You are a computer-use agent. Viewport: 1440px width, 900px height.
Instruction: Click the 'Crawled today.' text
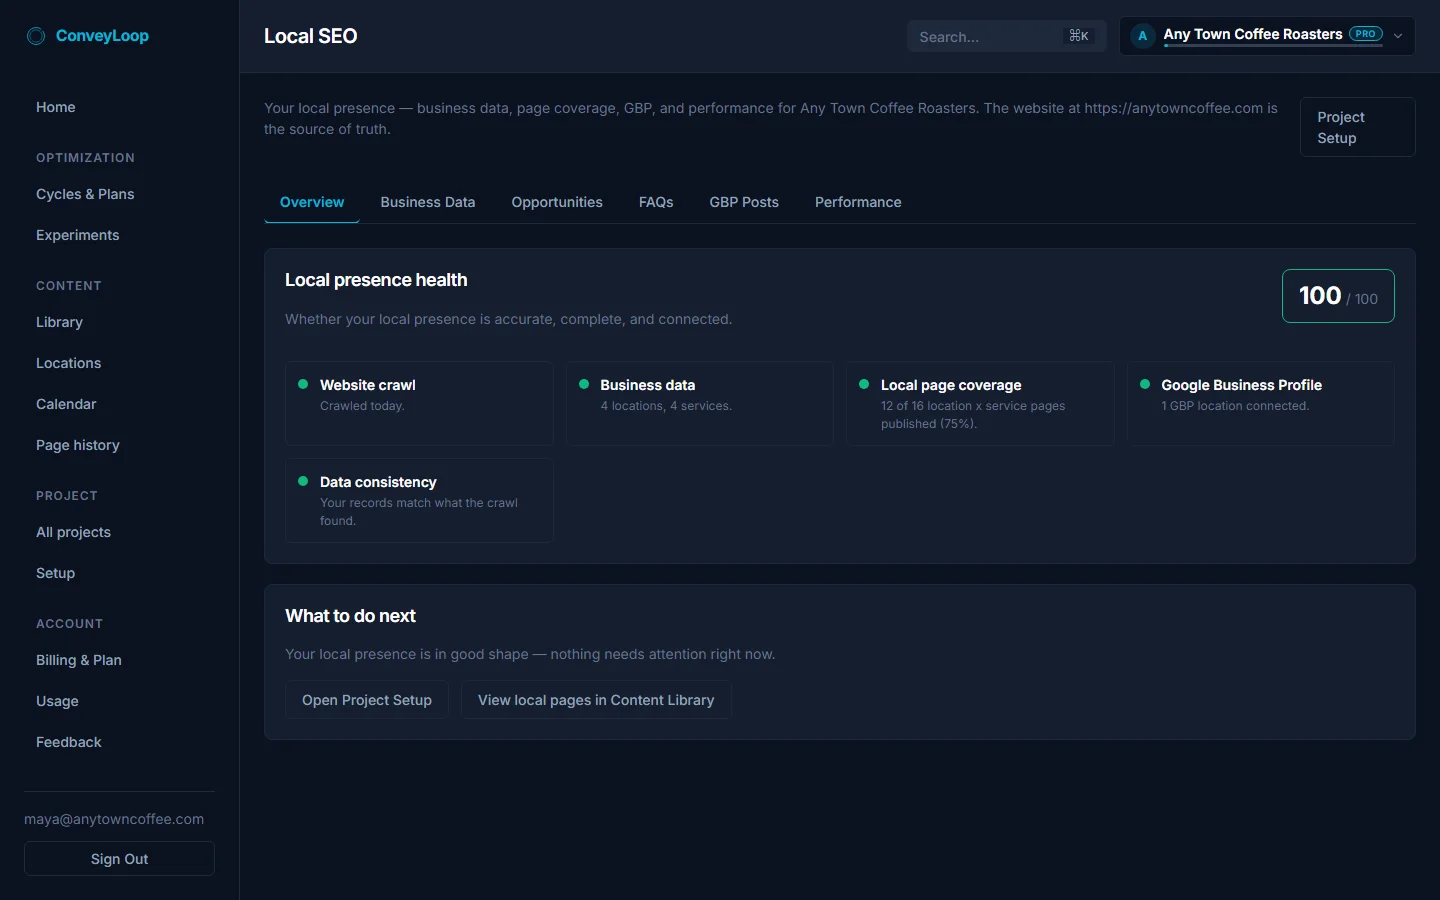click(x=362, y=406)
